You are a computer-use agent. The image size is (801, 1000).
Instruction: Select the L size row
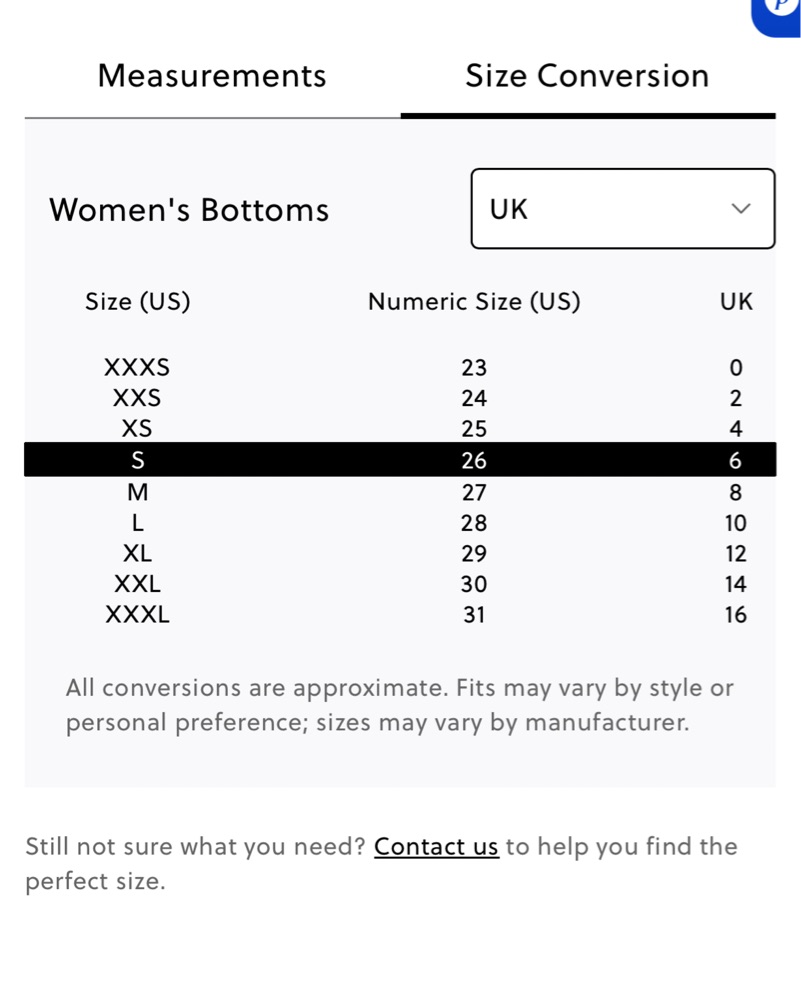point(400,523)
